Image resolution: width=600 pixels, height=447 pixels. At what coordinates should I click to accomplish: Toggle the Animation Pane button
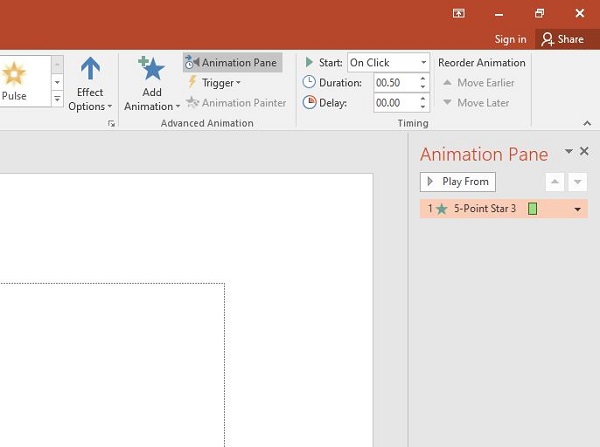[232, 63]
